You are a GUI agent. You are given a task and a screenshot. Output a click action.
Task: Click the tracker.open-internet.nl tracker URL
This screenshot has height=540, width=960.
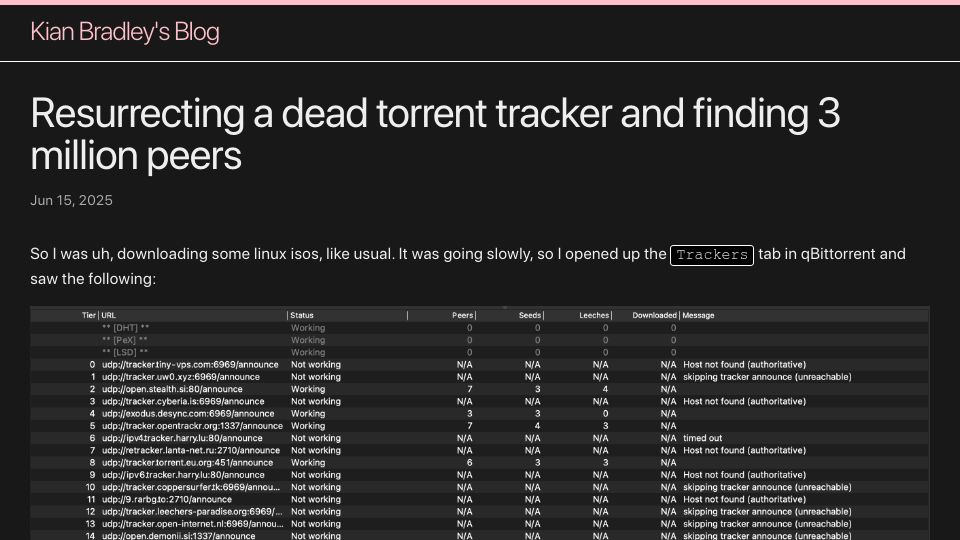[192, 523]
